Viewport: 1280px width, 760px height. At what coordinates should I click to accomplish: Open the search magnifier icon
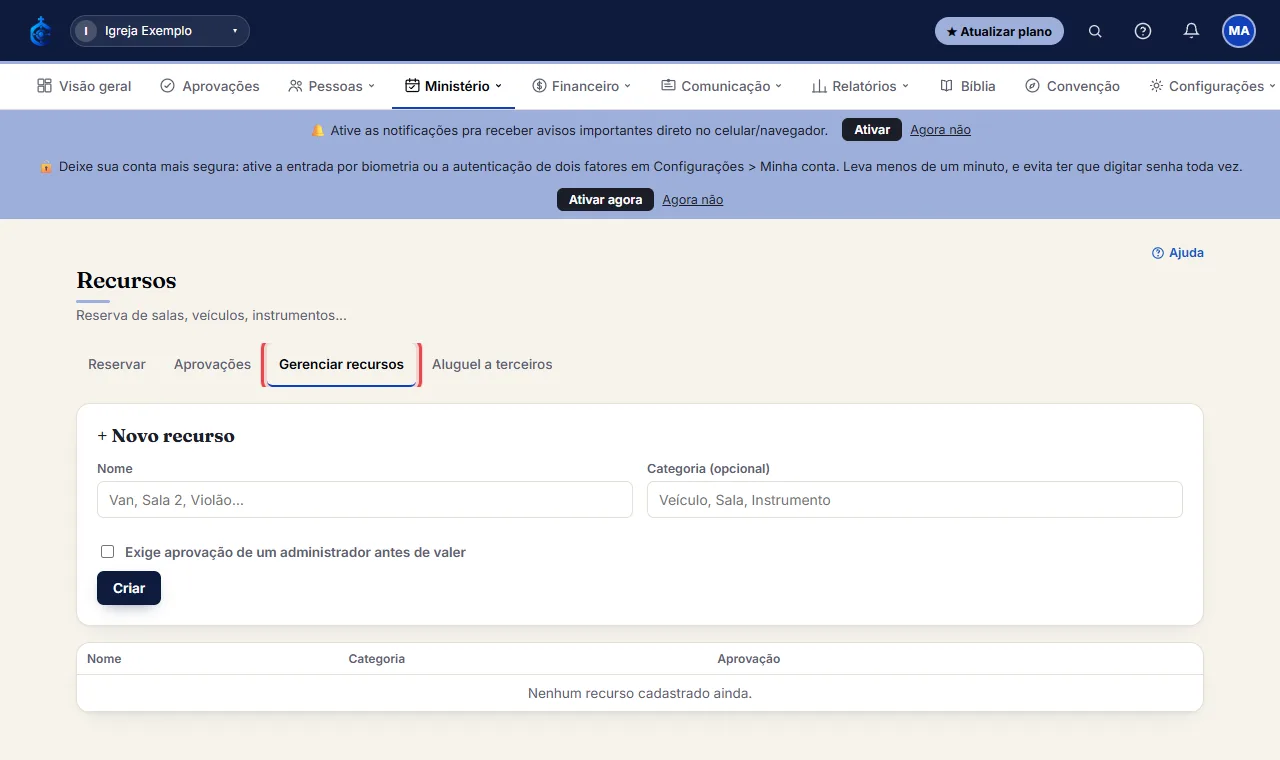1095,31
